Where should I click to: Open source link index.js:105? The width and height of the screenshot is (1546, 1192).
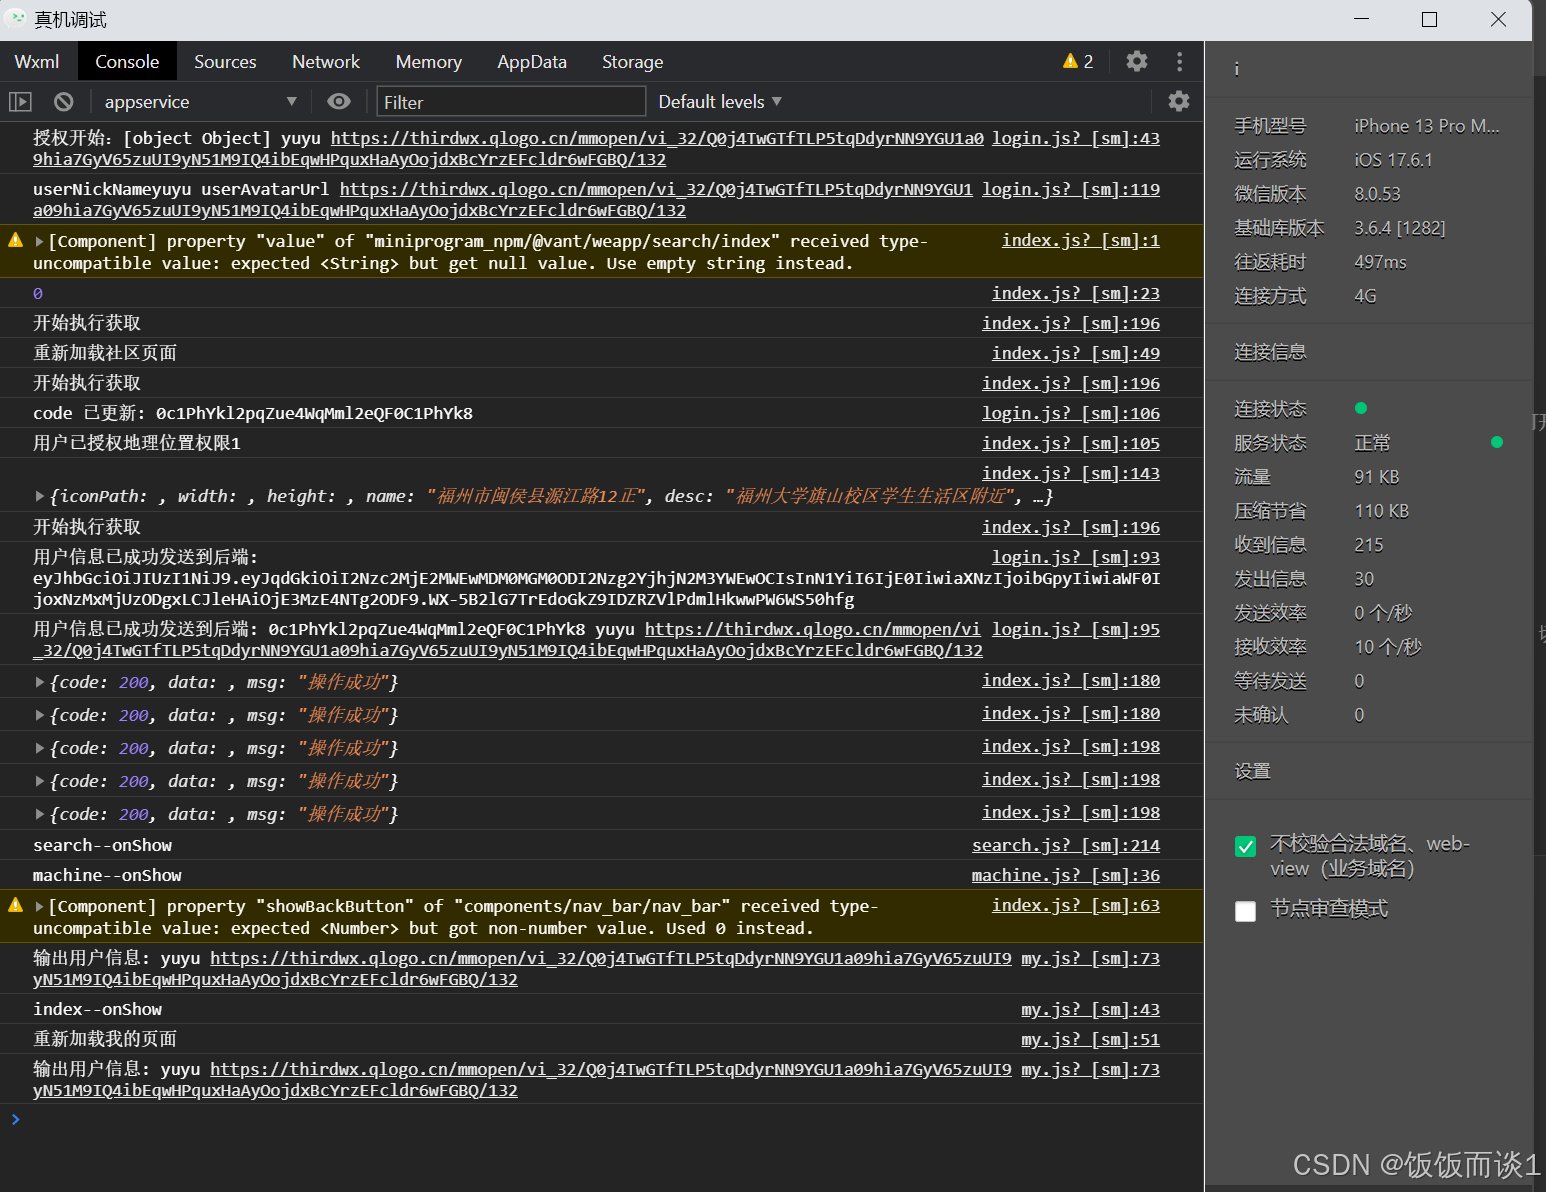(x=1071, y=443)
